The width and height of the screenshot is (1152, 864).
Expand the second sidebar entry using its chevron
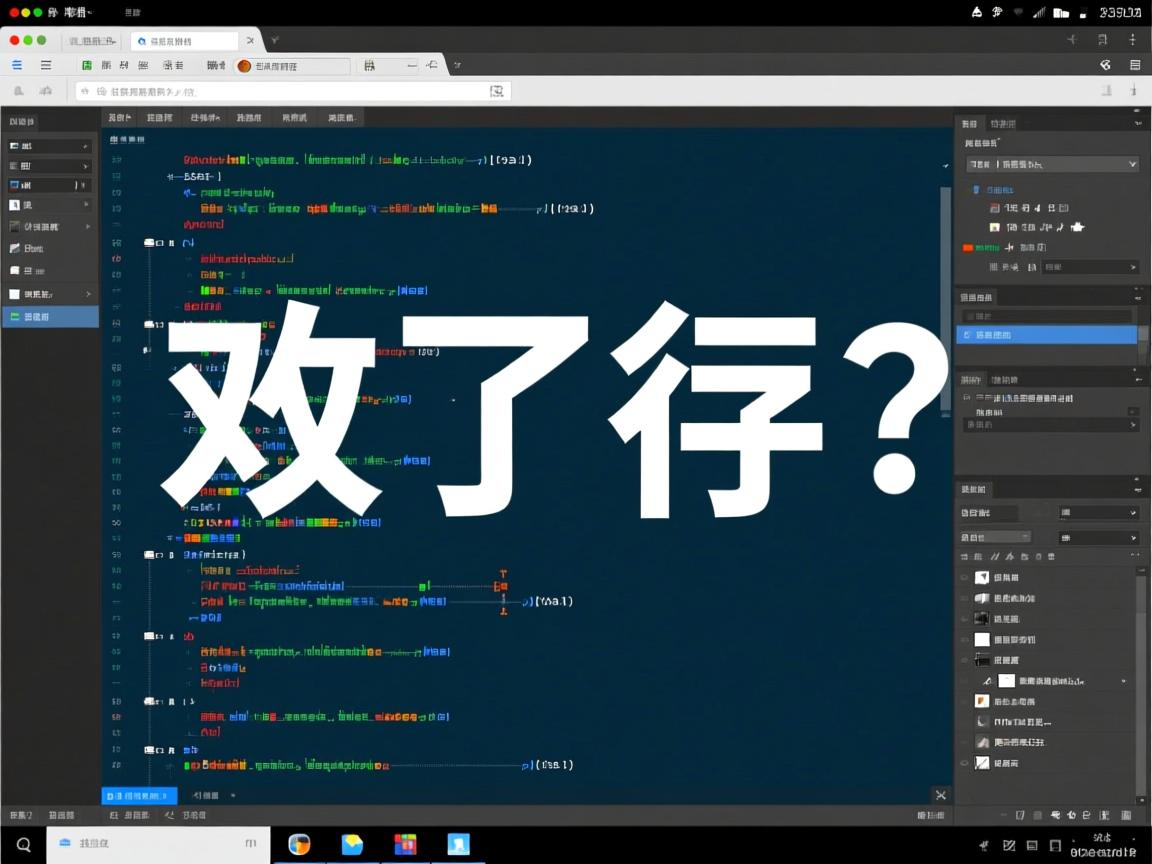(x=87, y=166)
